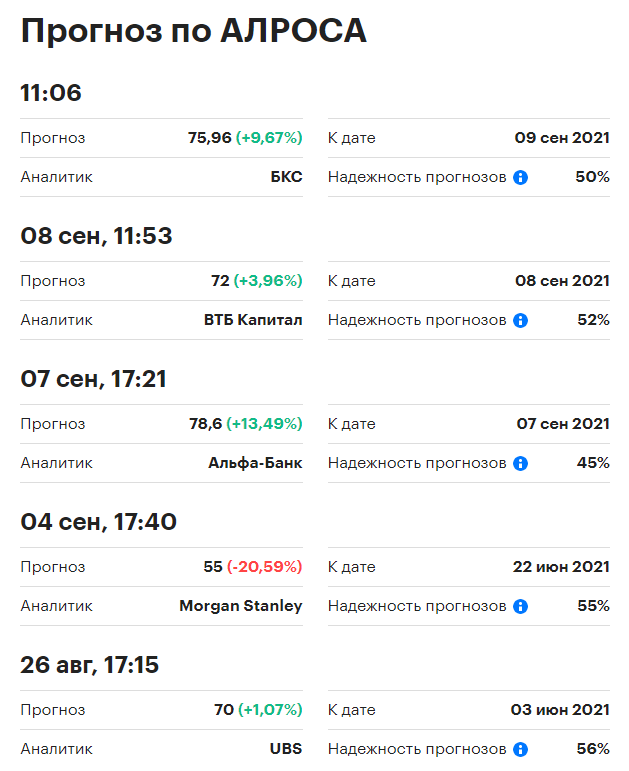The width and height of the screenshot is (629, 771).
Task: Click the info icon in the БКС forecast row
Action: (520, 178)
